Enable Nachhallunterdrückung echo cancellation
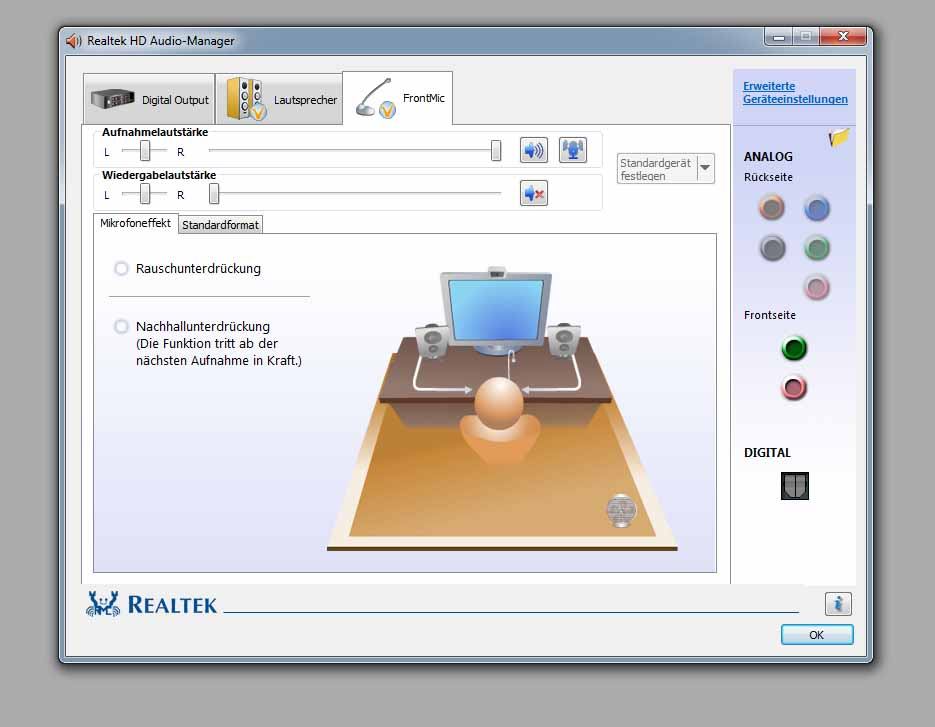 coord(121,326)
